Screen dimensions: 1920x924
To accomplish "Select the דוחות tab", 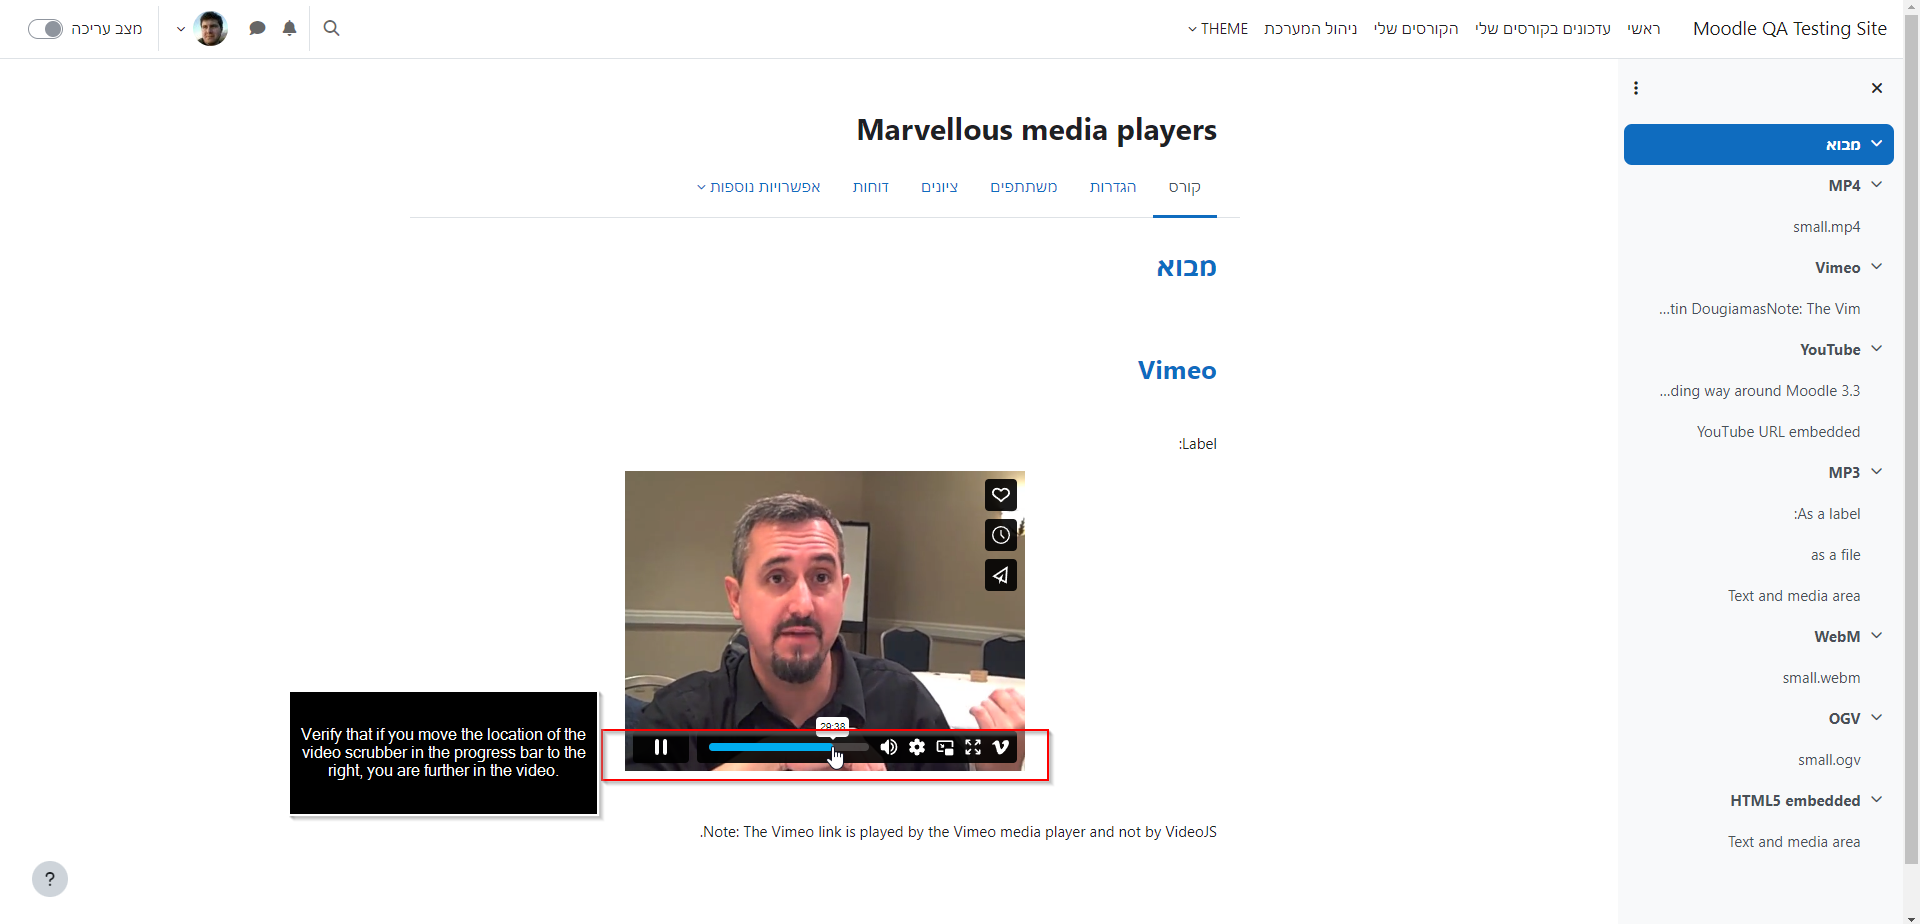I will pos(871,187).
